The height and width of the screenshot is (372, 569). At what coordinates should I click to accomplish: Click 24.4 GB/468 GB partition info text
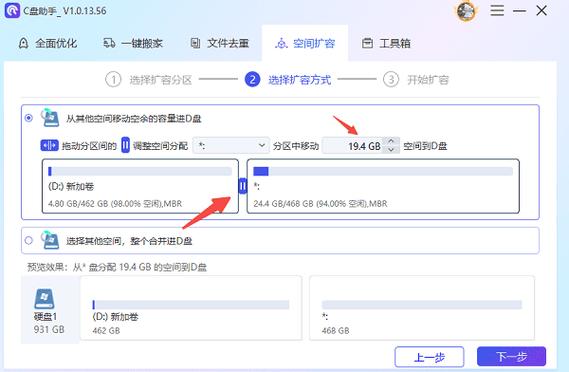click(320, 204)
